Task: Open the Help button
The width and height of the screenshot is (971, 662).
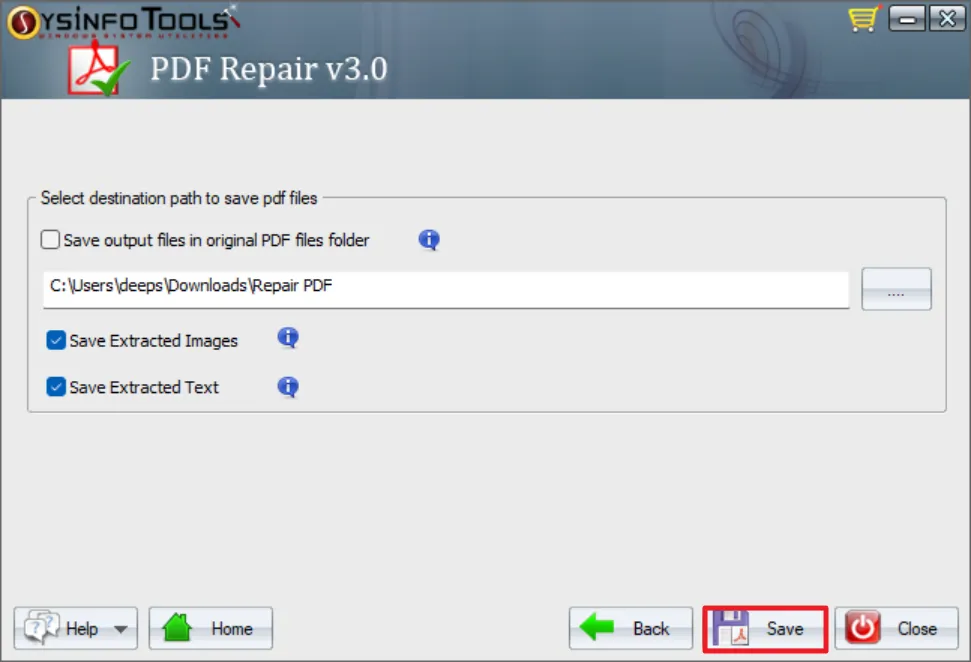Action: pos(76,628)
